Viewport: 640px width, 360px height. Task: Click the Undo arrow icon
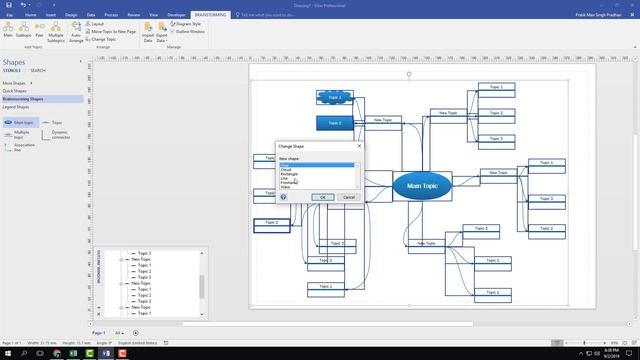tap(23, 5)
